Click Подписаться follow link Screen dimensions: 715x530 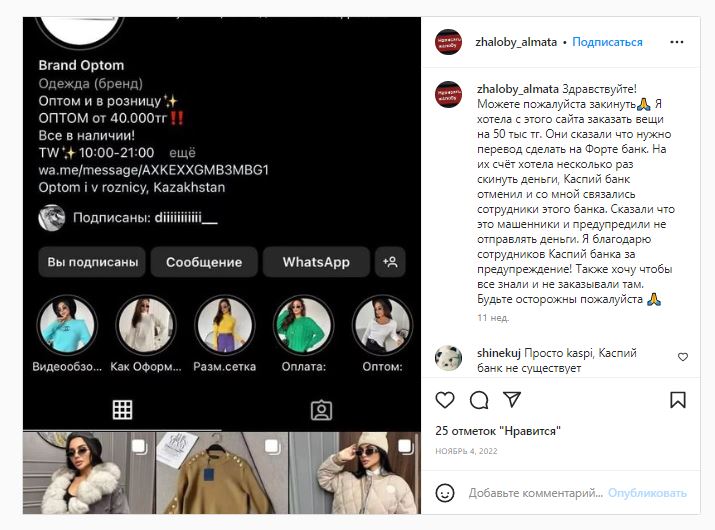click(607, 42)
